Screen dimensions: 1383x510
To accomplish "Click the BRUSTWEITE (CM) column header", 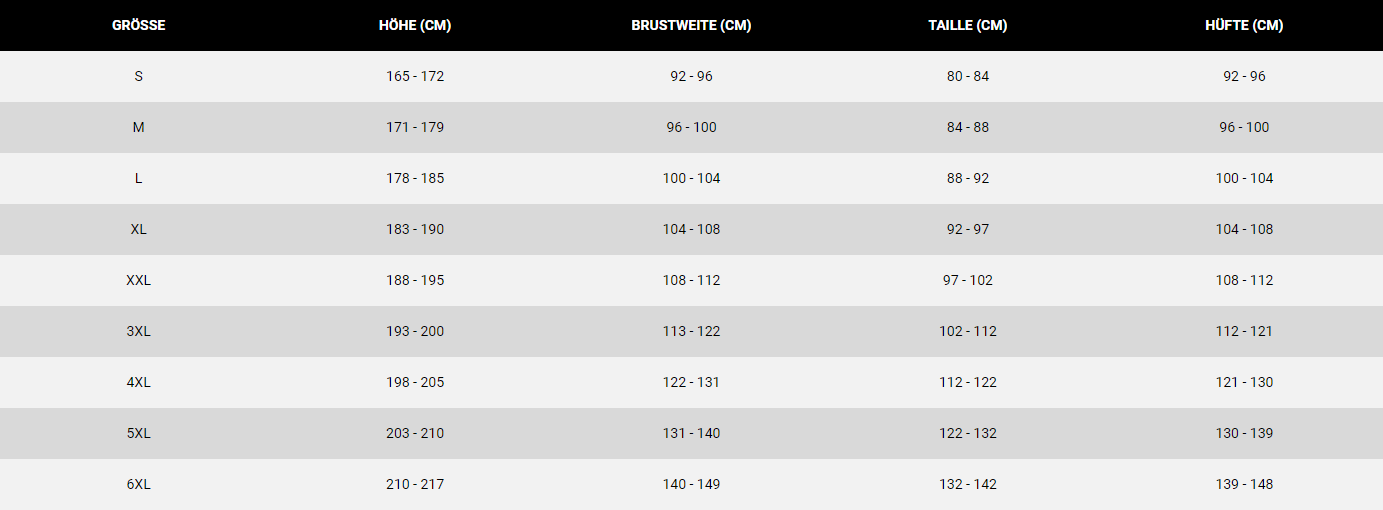I will 691,25.
